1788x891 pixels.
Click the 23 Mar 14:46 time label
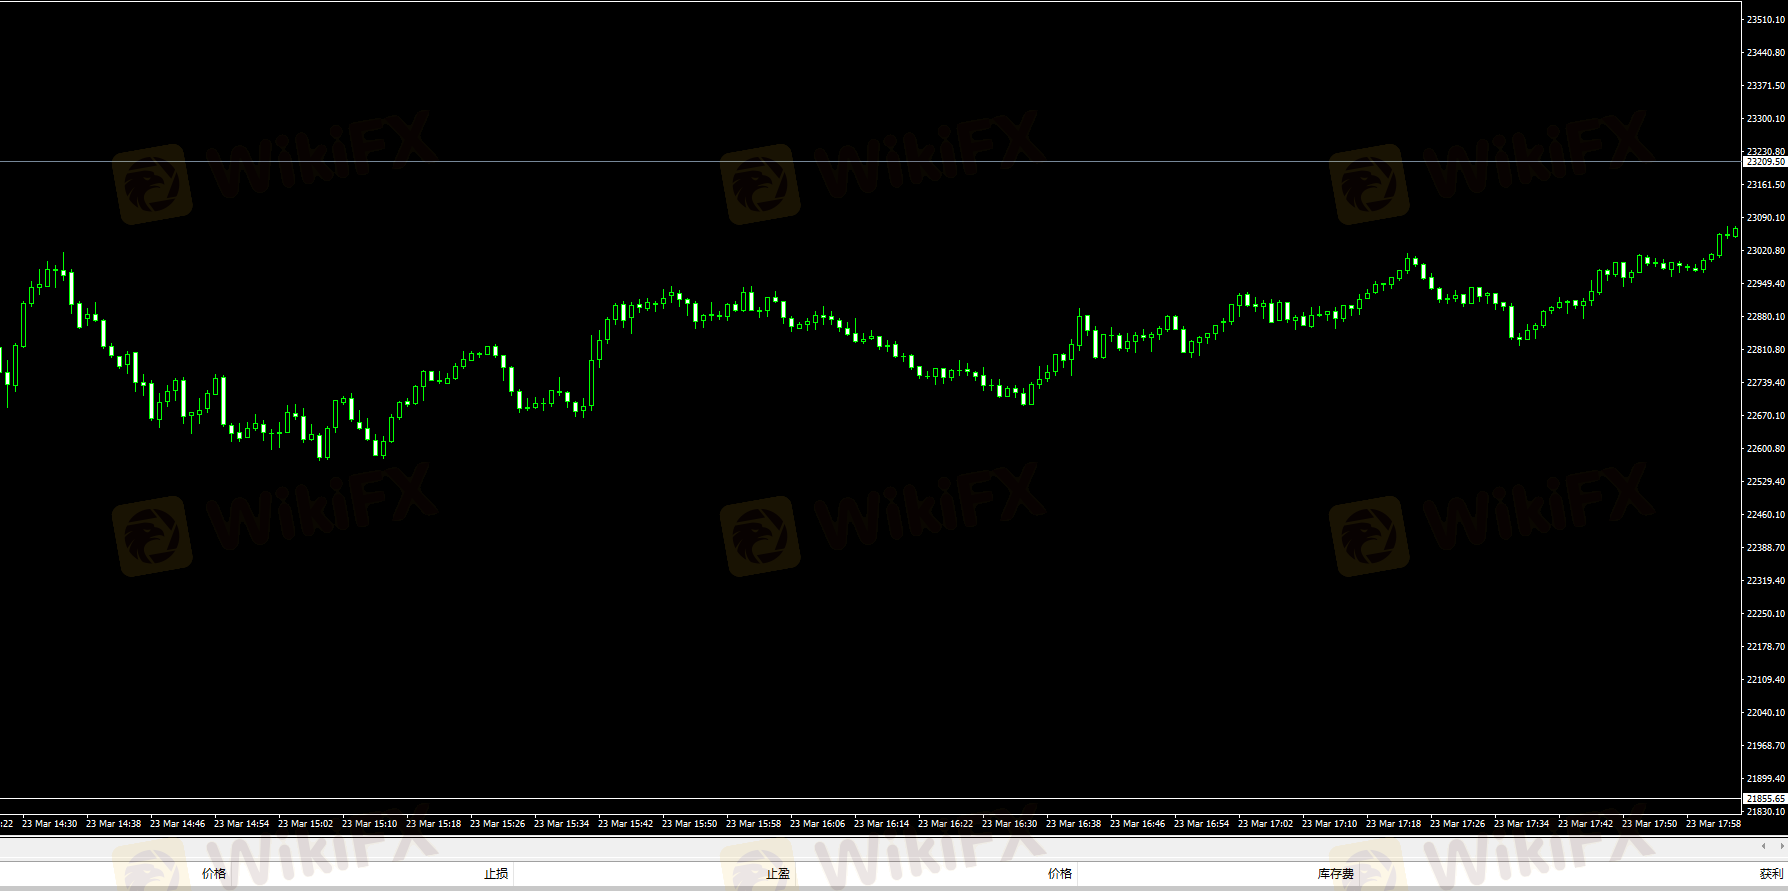click(x=178, y=824)
